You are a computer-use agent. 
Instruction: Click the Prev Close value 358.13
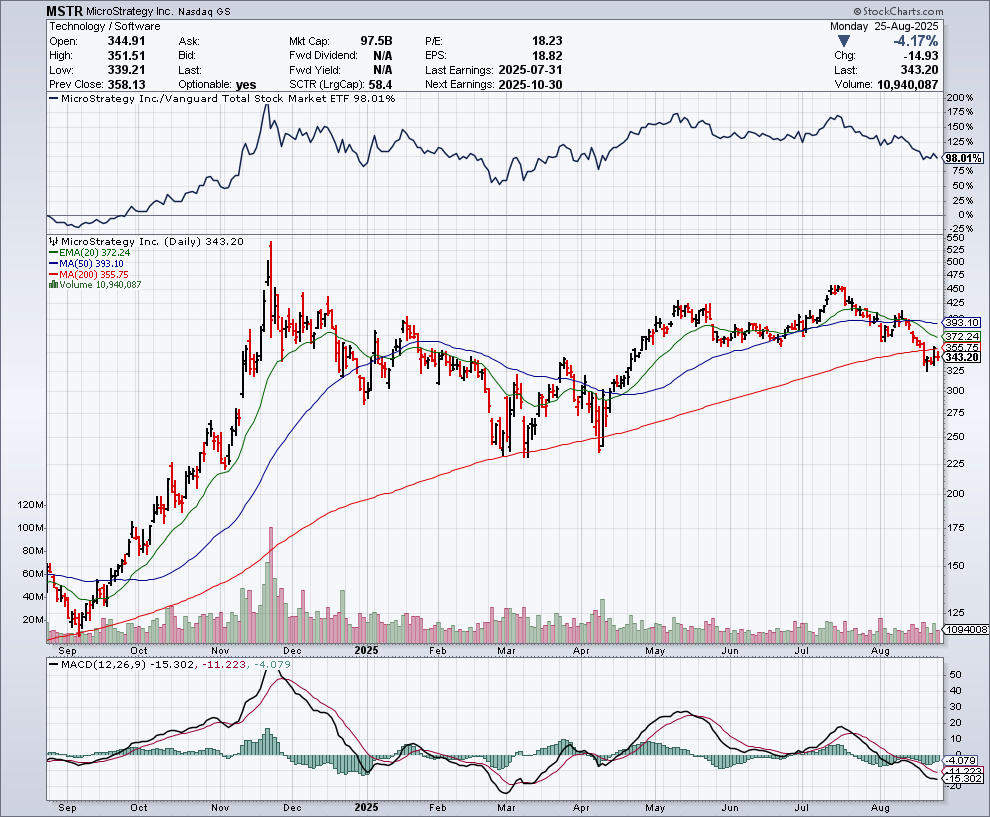point(126,85)
